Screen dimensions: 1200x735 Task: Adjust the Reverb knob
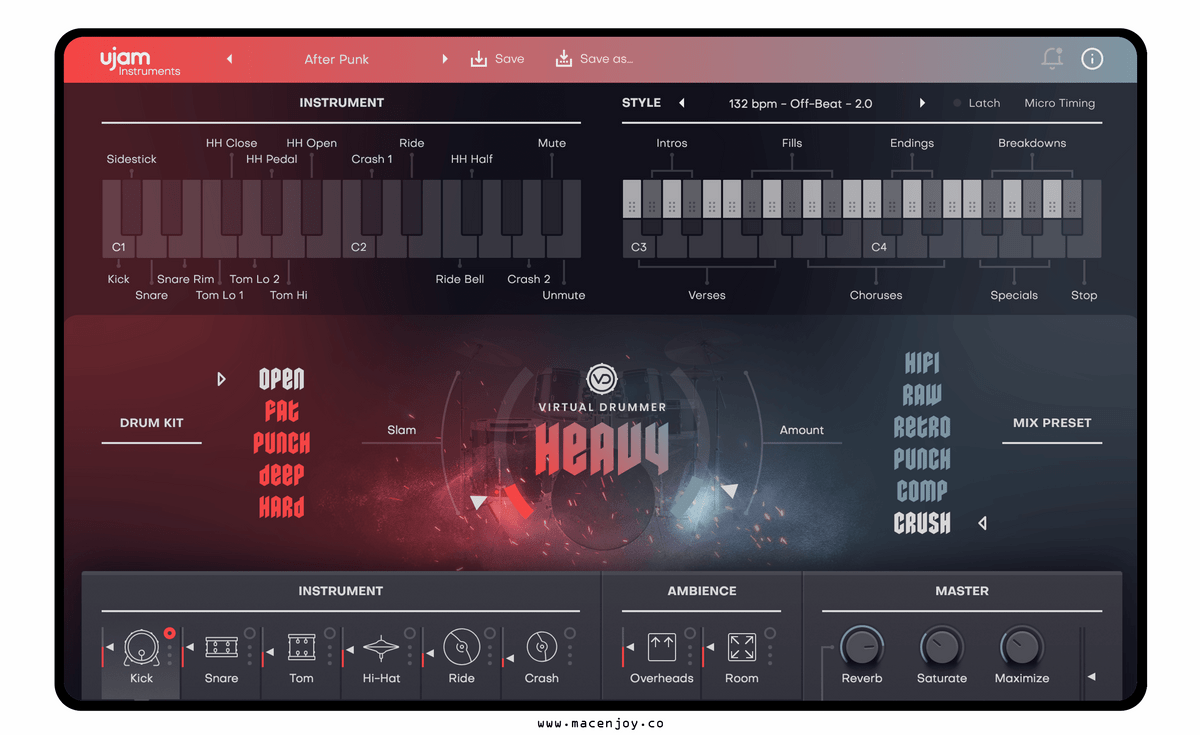(861, 647)
